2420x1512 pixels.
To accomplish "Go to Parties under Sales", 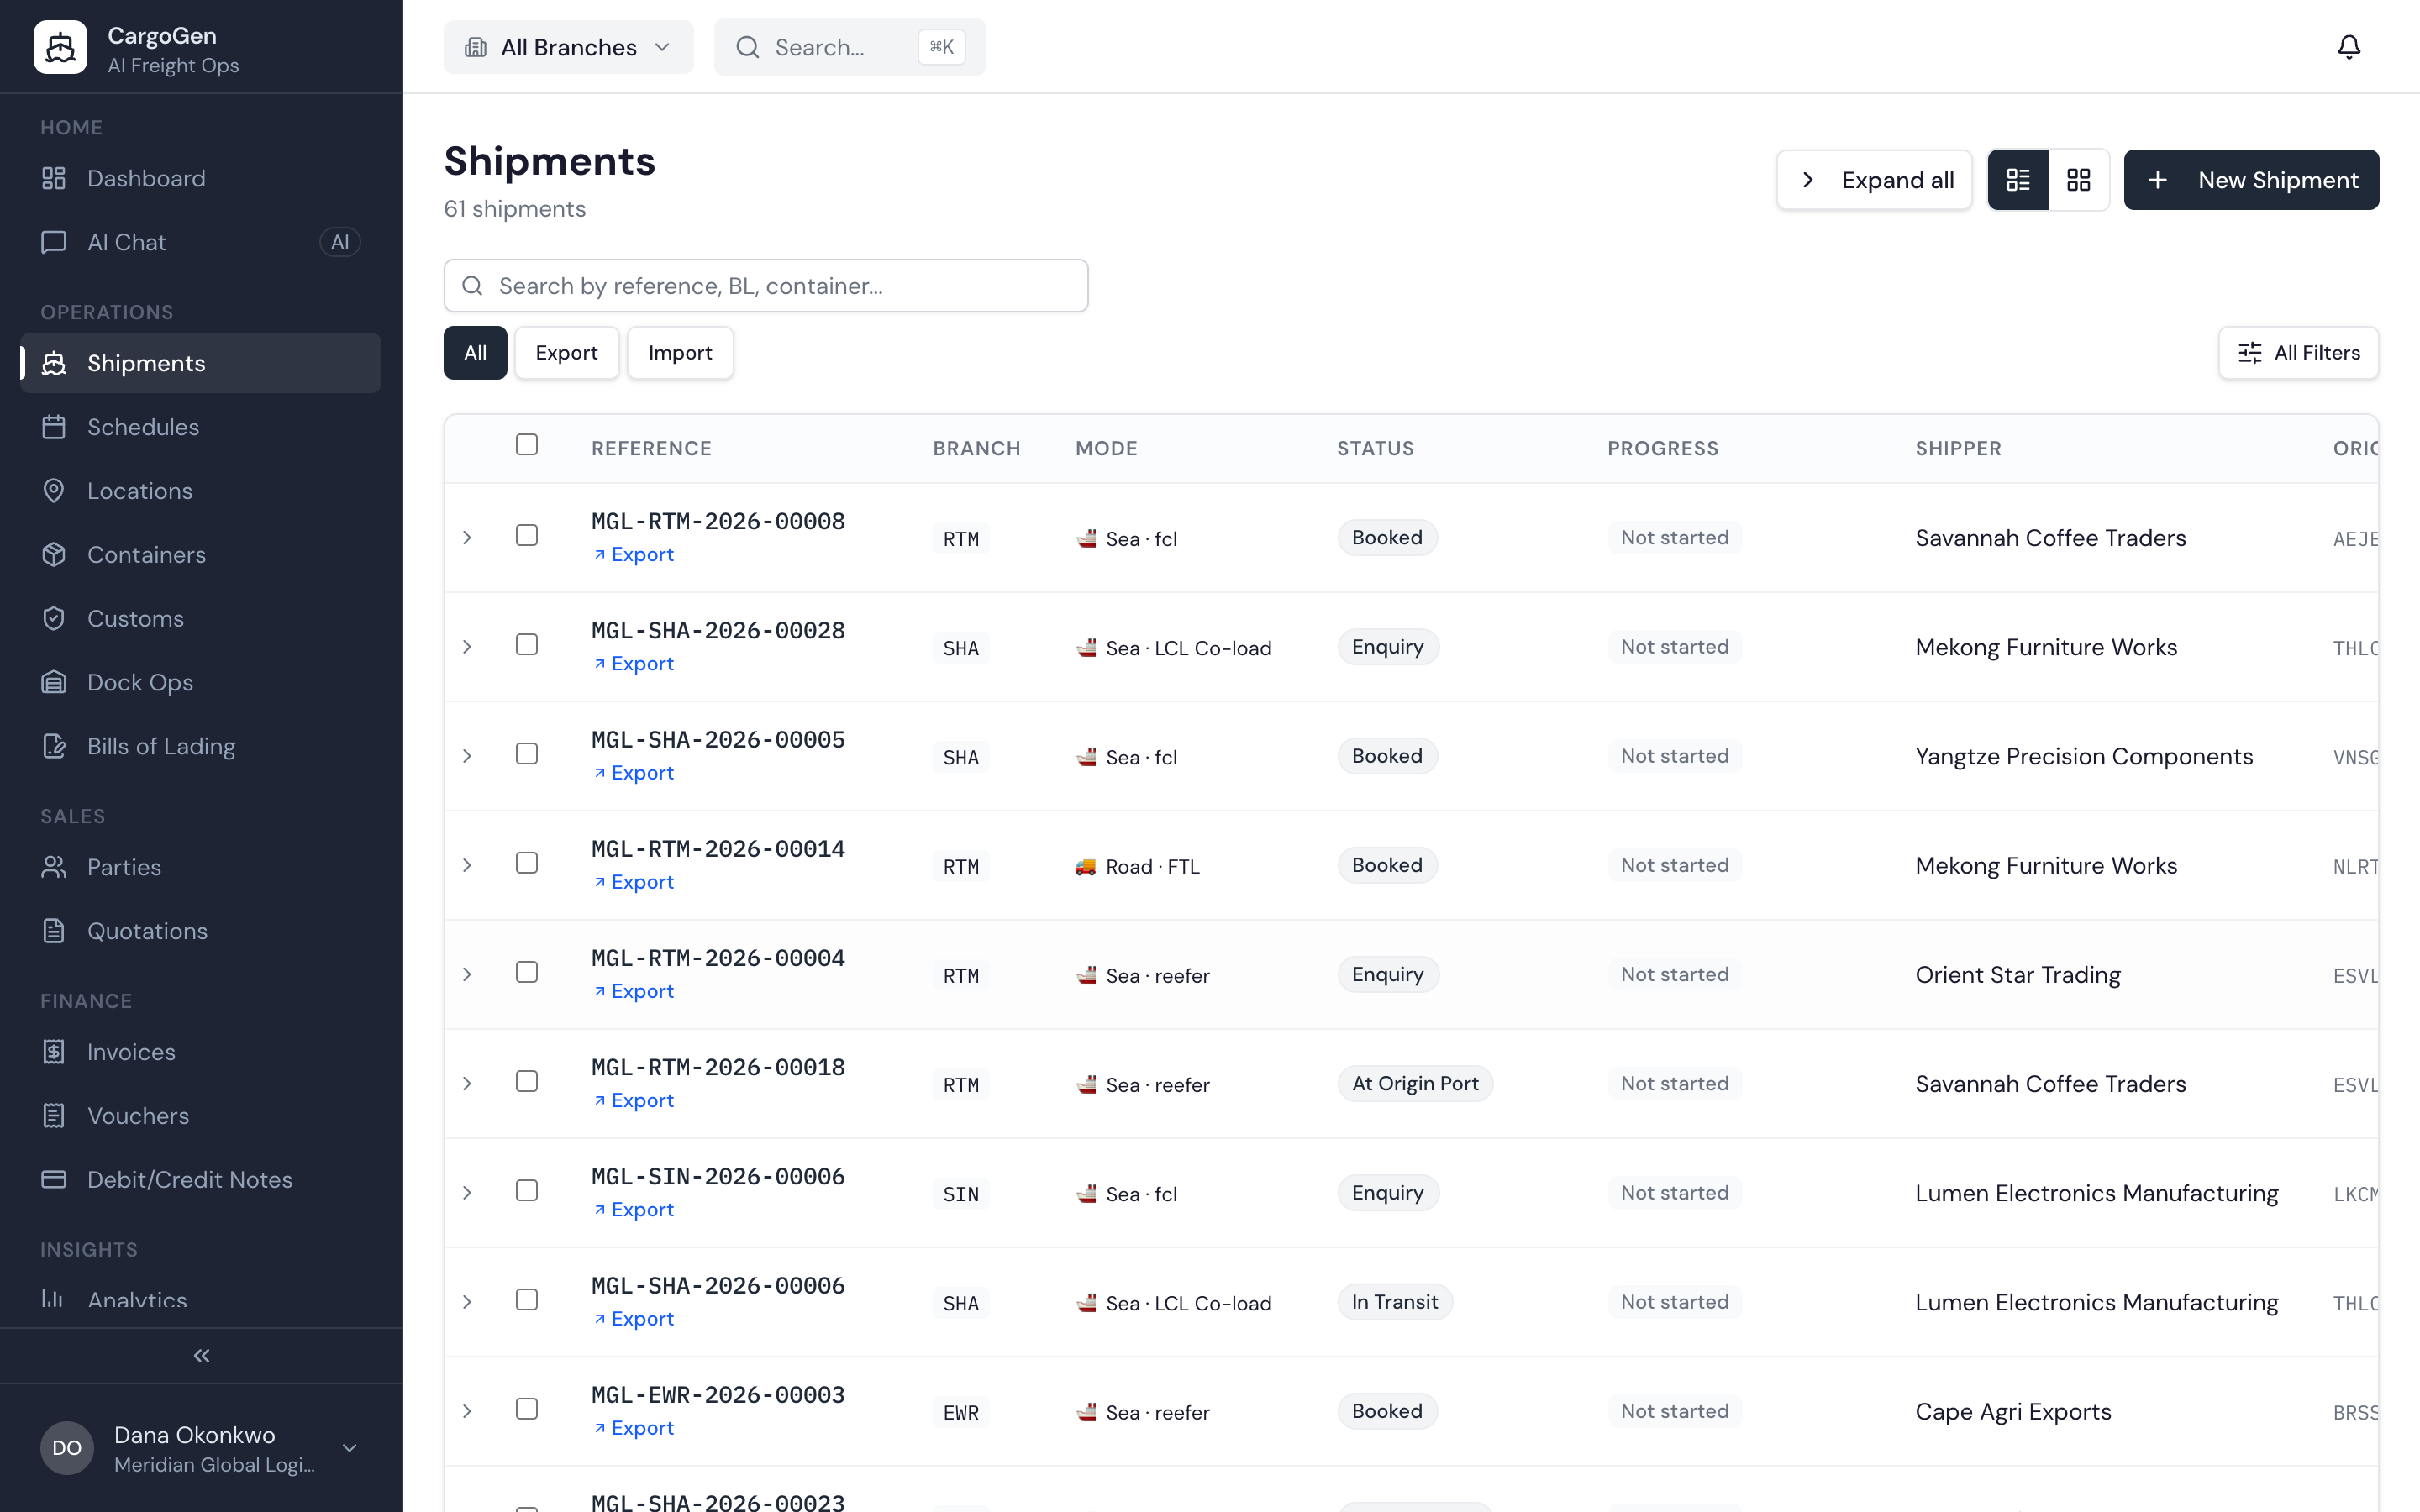I will (x=200, y=867).
